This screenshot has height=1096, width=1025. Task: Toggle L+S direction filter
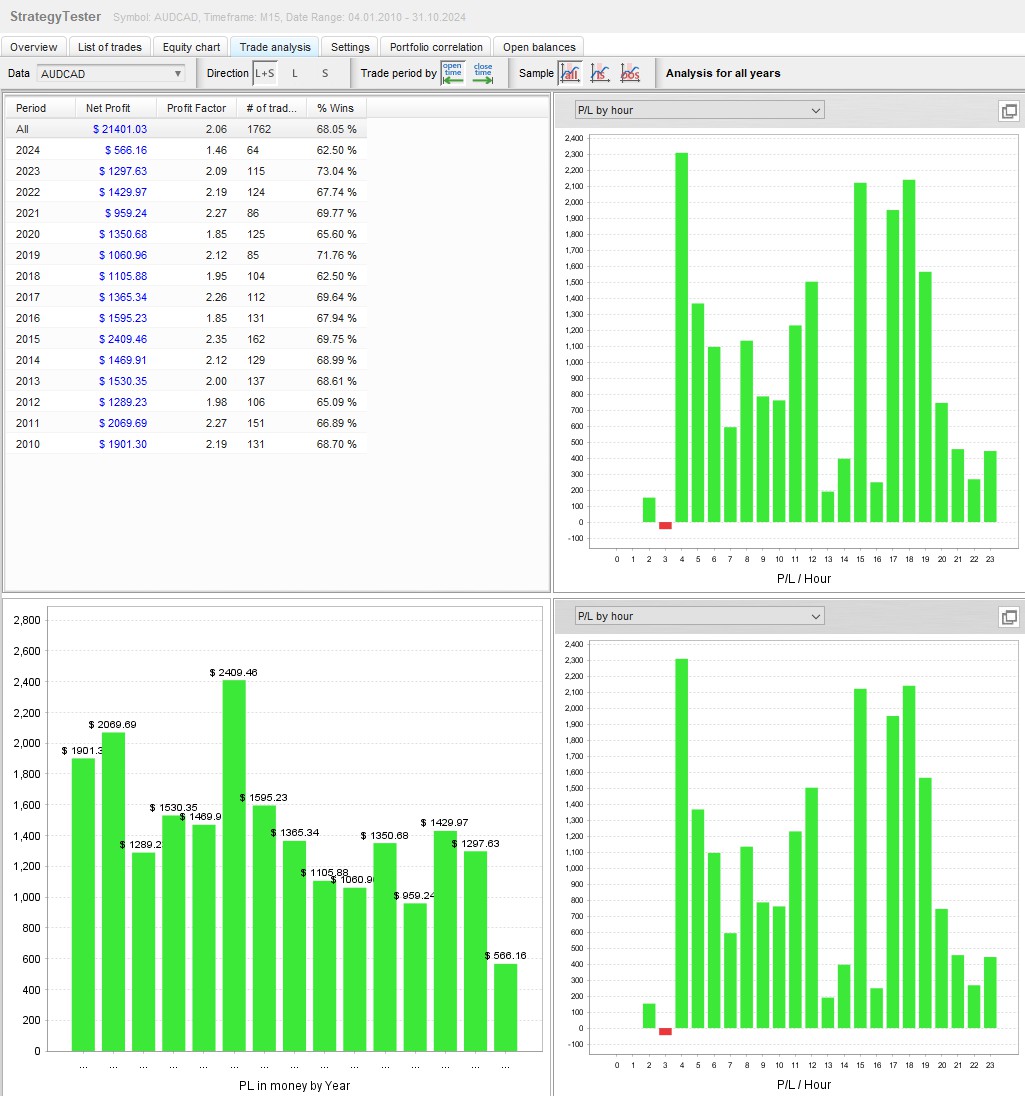265,73
